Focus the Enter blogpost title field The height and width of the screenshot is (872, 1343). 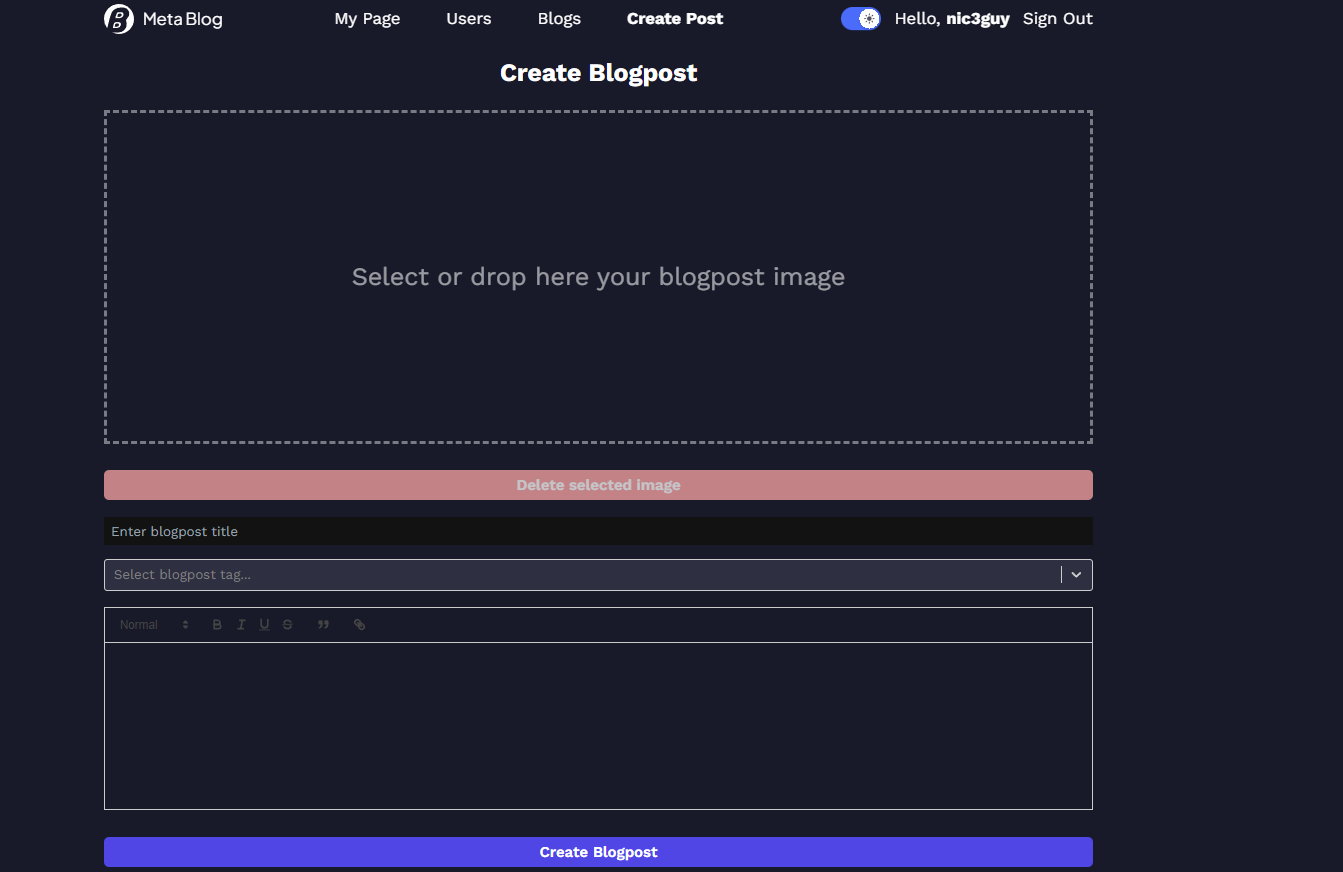pos(598,531)
